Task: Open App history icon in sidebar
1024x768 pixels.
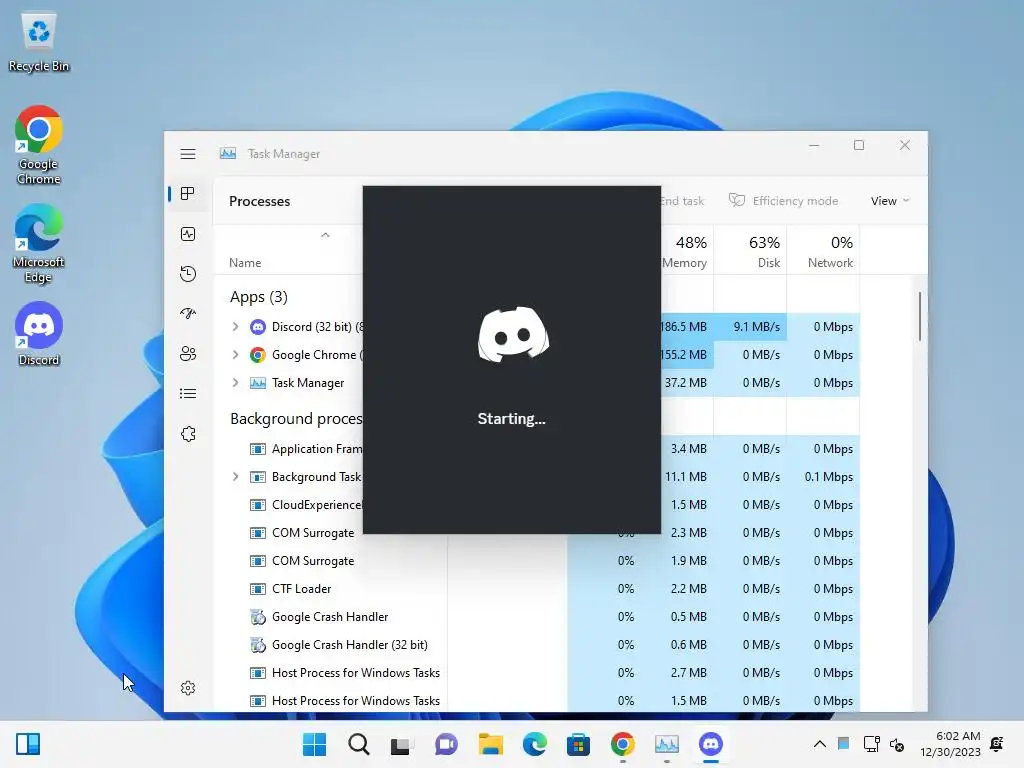Action: pyautogui.click(x=188, y=274)
